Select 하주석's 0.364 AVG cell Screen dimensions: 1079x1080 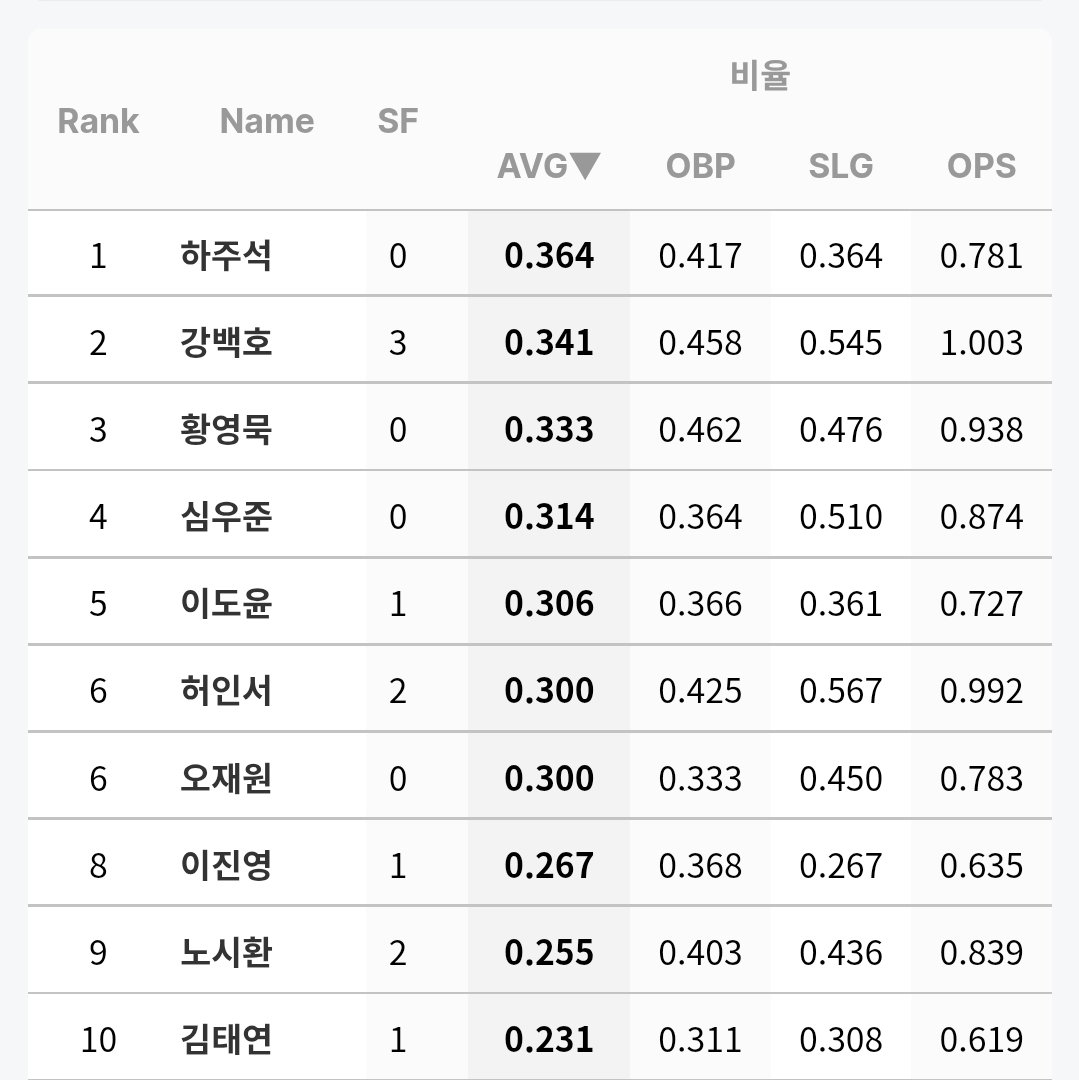coord(549,256)
